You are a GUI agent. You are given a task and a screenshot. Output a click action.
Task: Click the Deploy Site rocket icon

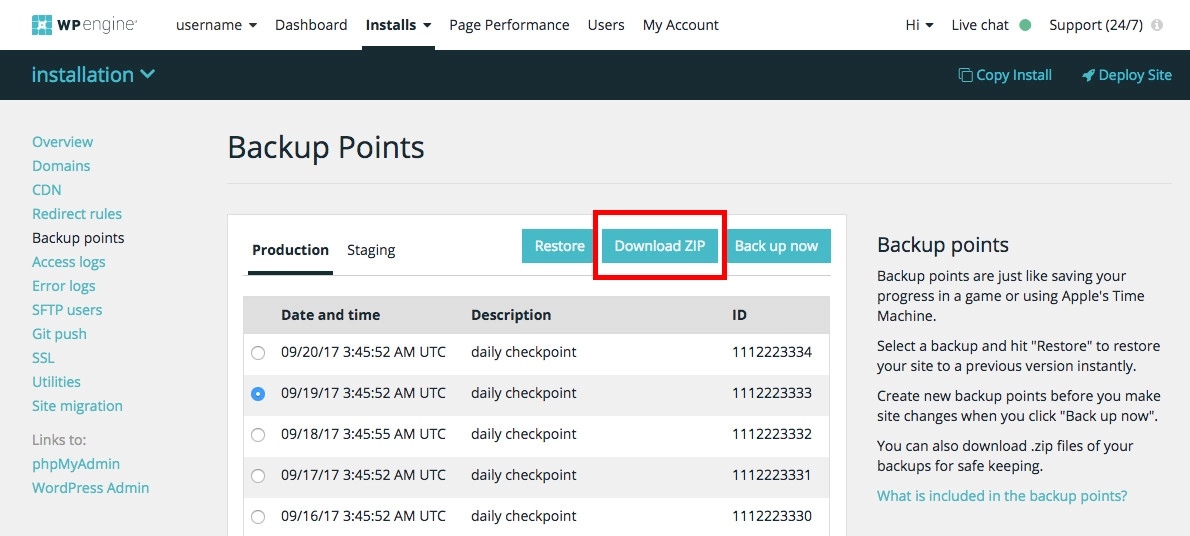(1088, 75)
